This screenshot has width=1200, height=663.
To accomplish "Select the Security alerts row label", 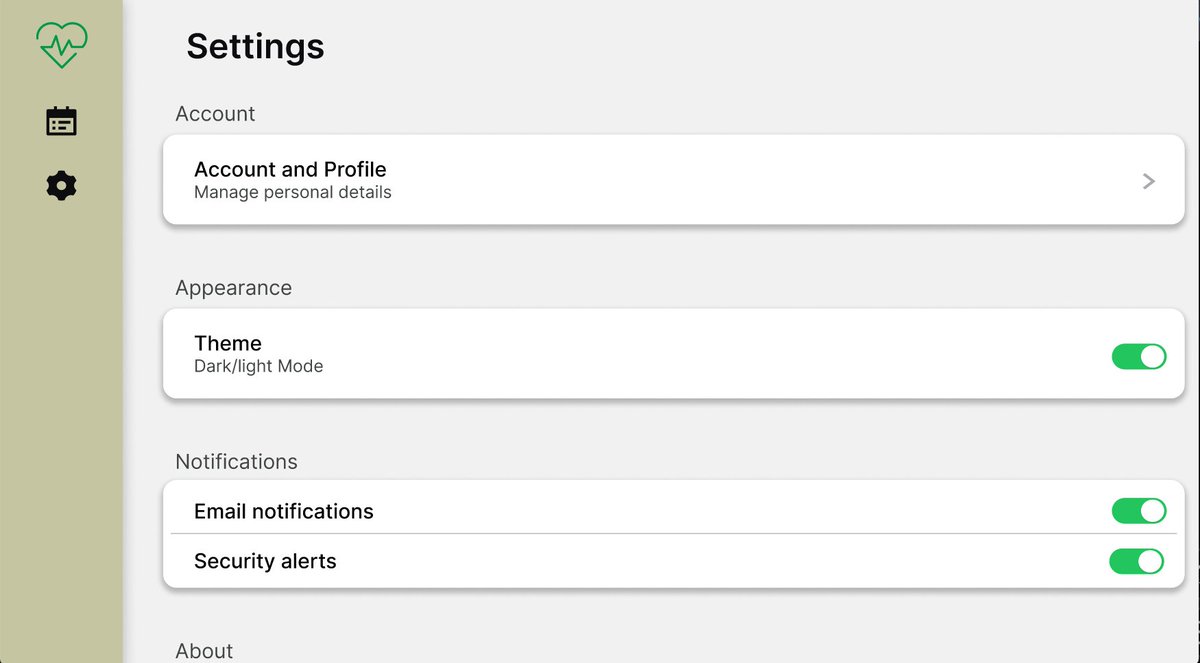I will click(265, 561).
